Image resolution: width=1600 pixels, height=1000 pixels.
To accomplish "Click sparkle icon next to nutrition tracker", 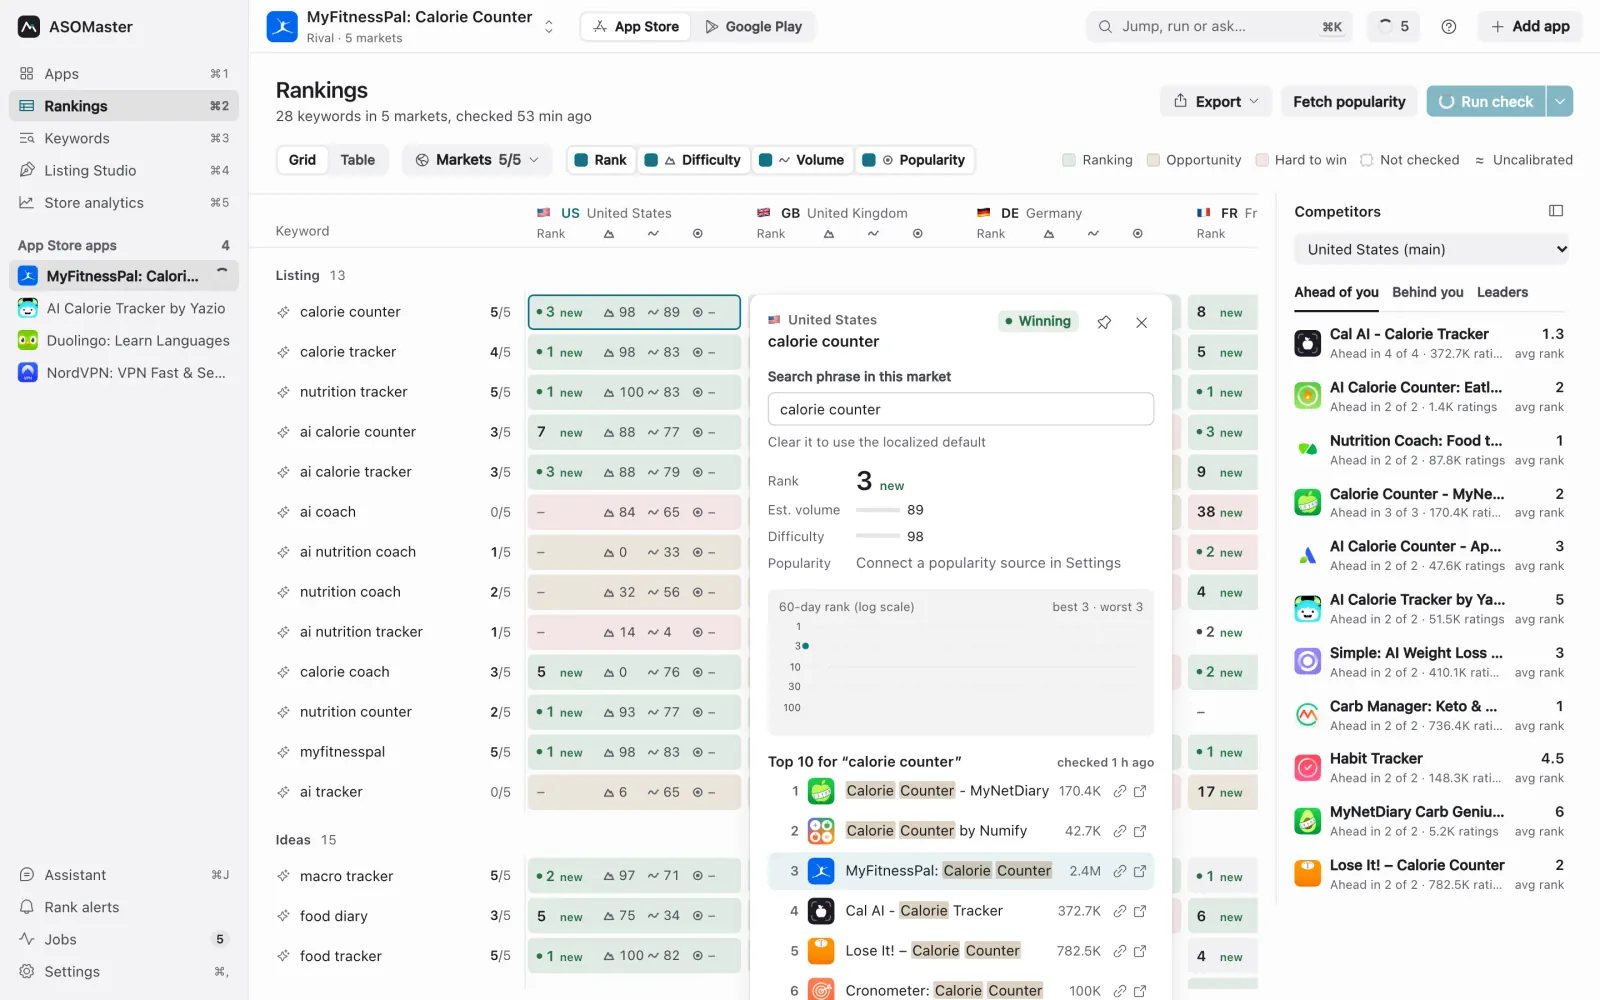I will coord(284,392).
